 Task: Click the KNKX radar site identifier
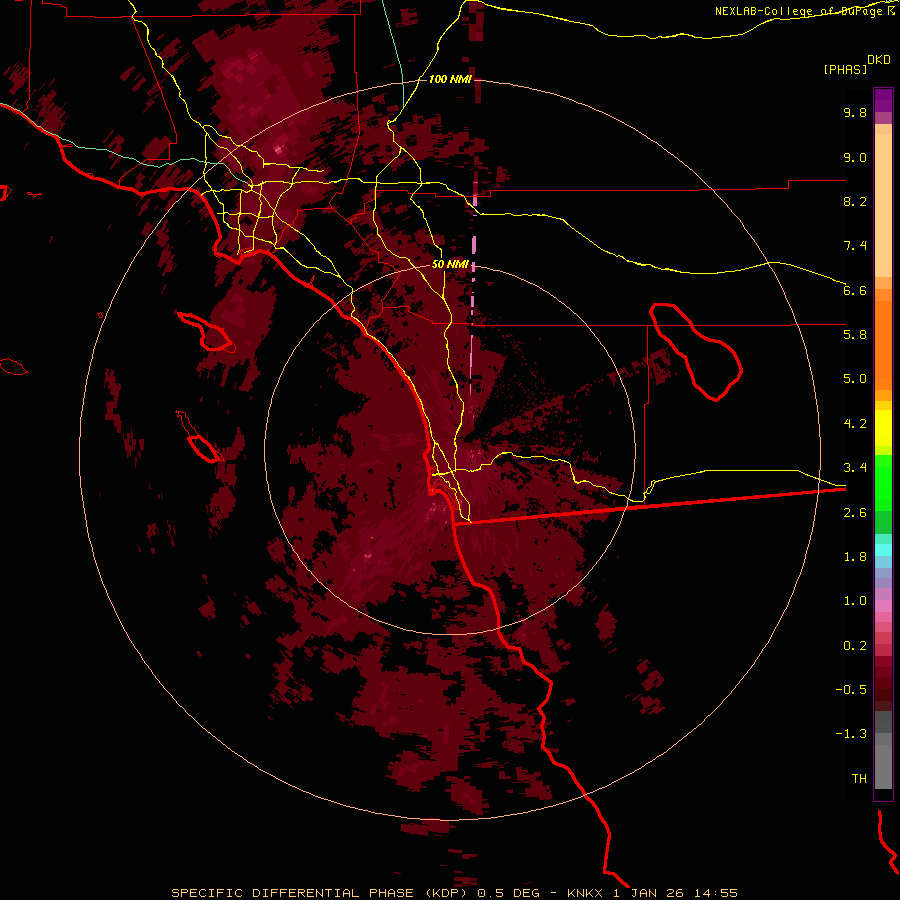pyautogui.click(x=584, y=893)
